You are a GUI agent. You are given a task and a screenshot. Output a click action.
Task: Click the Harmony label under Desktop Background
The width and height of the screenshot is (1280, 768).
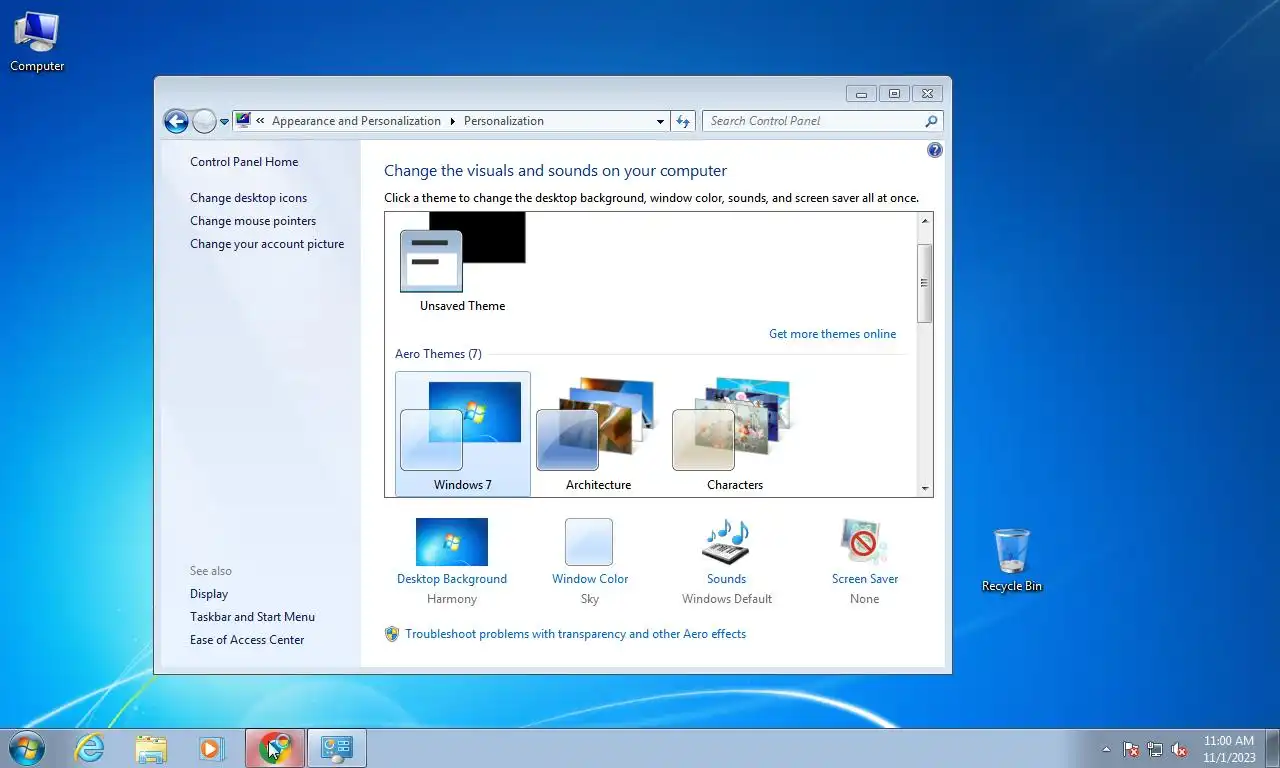click(452, 599)
